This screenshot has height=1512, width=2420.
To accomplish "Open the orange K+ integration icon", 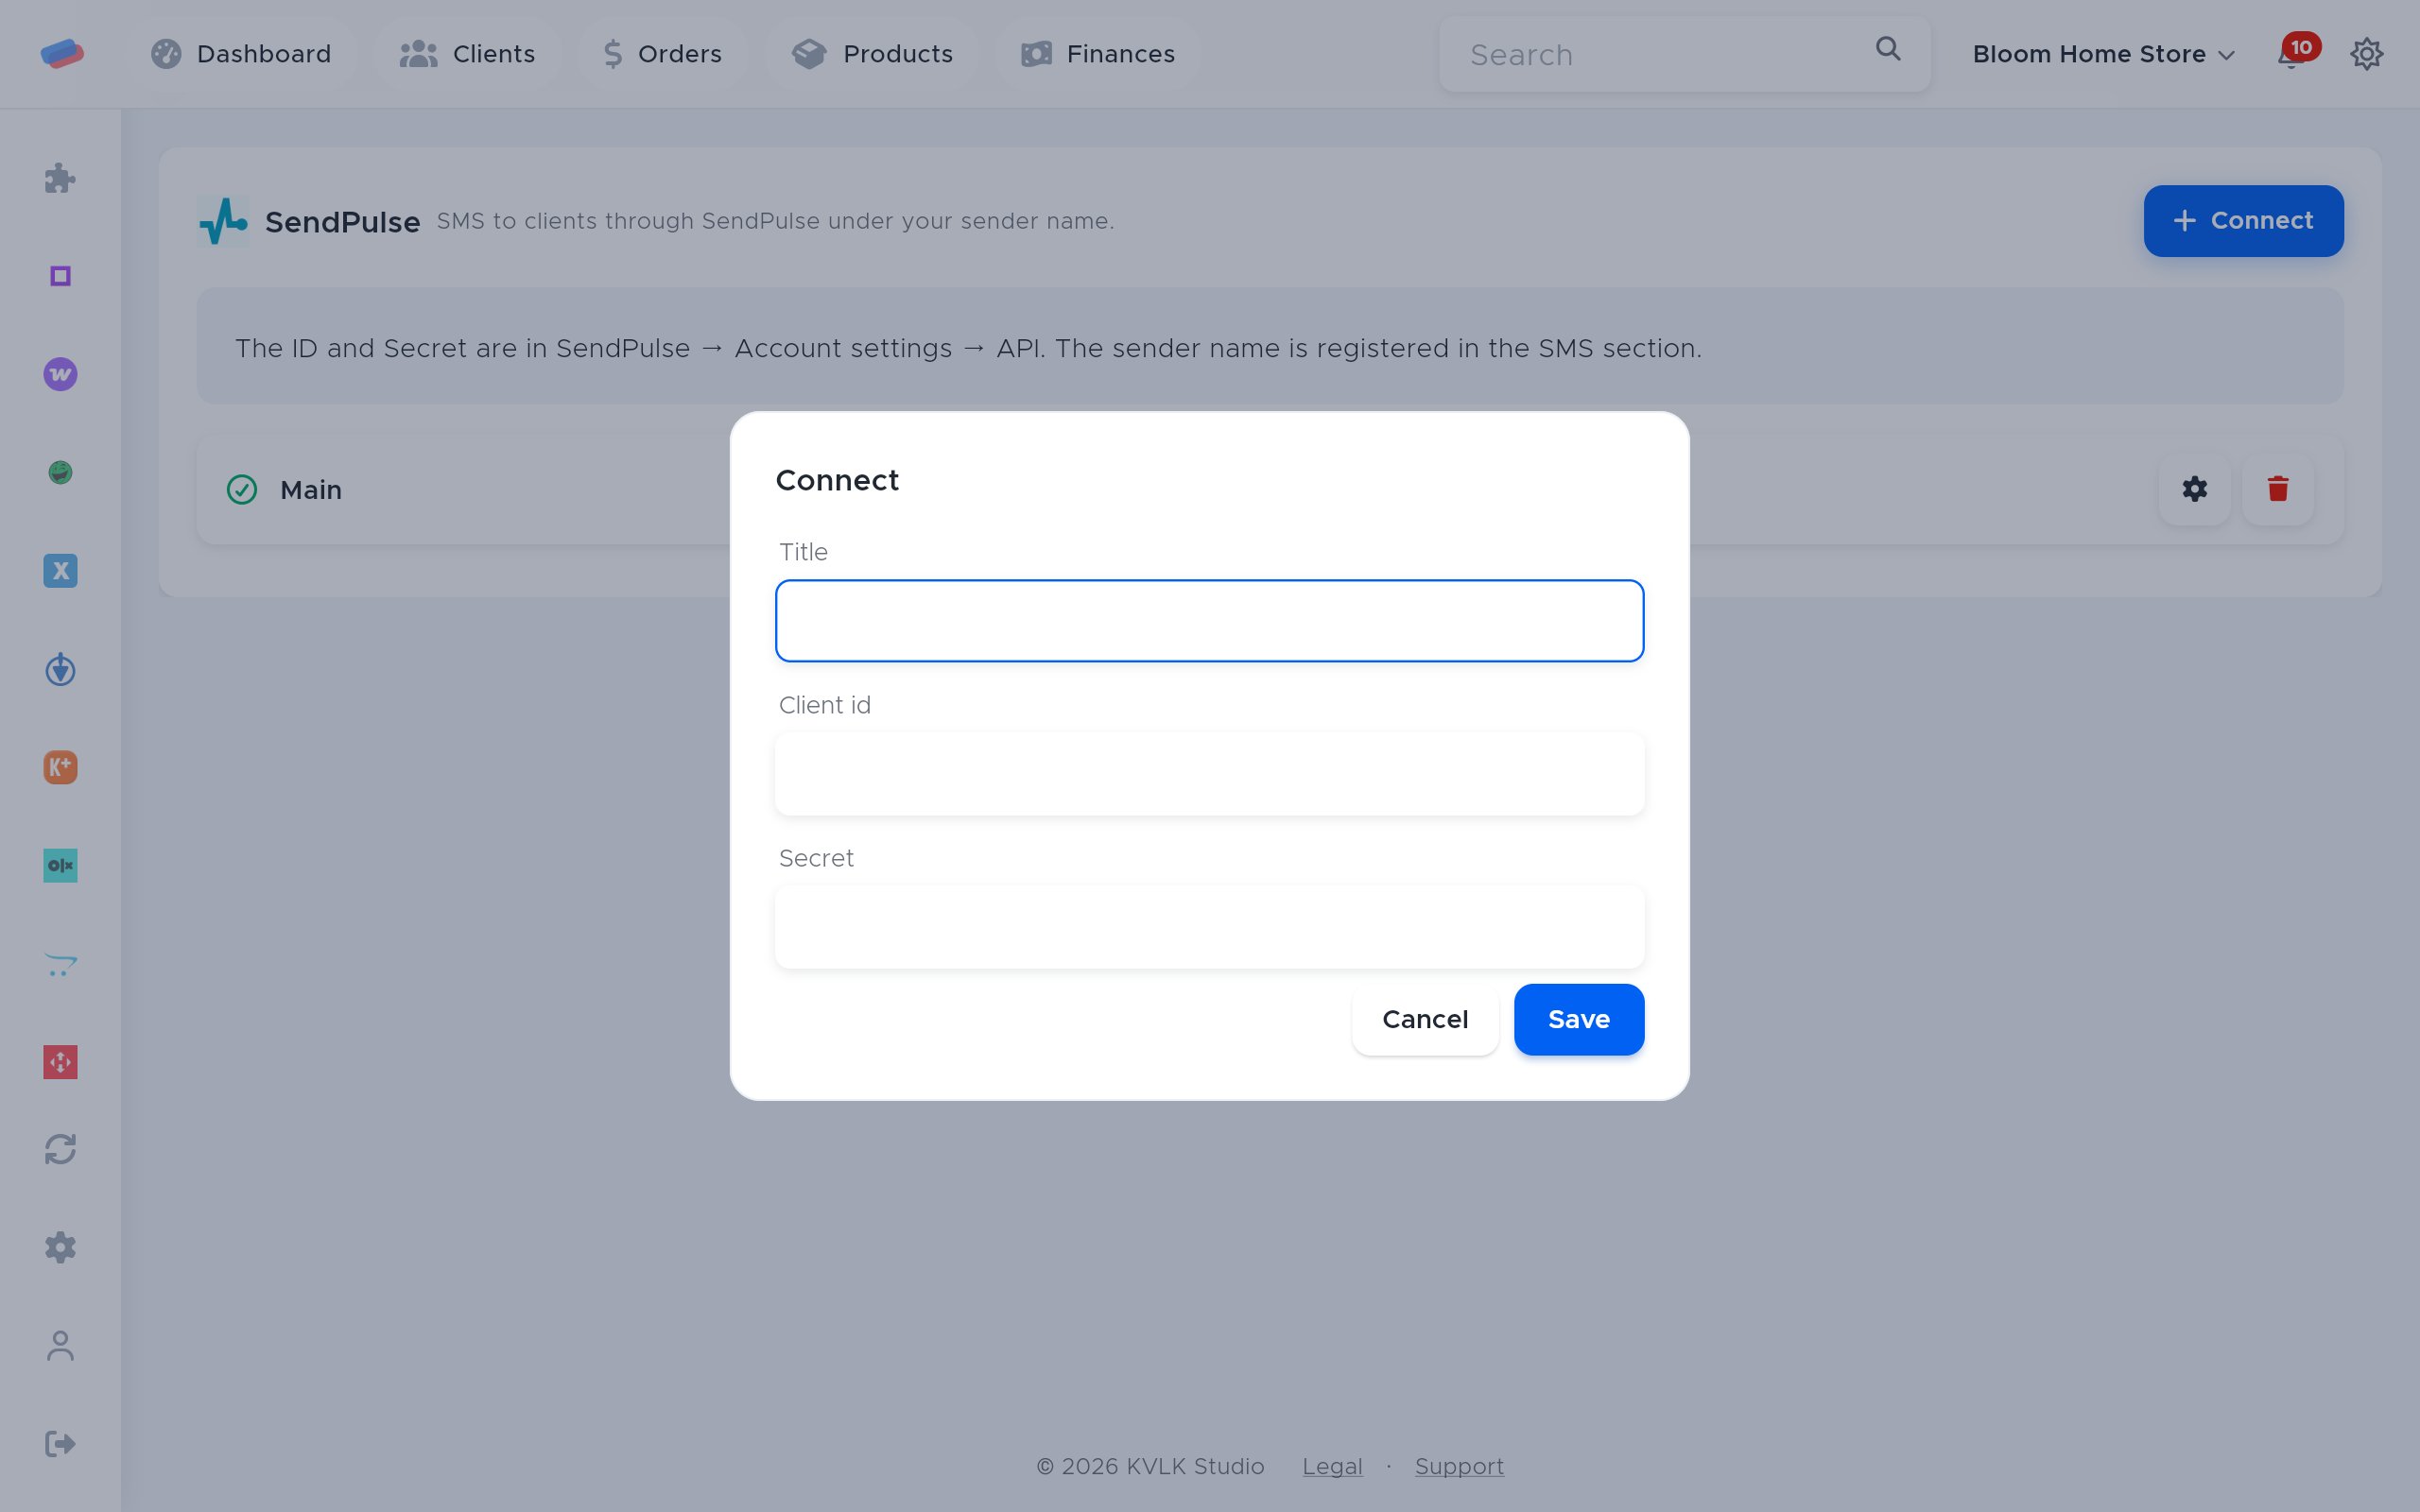I will pos(60,767).
